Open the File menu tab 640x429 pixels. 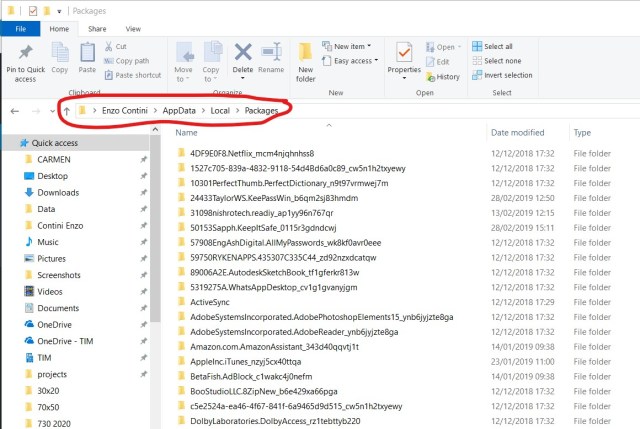coord(20,29)
